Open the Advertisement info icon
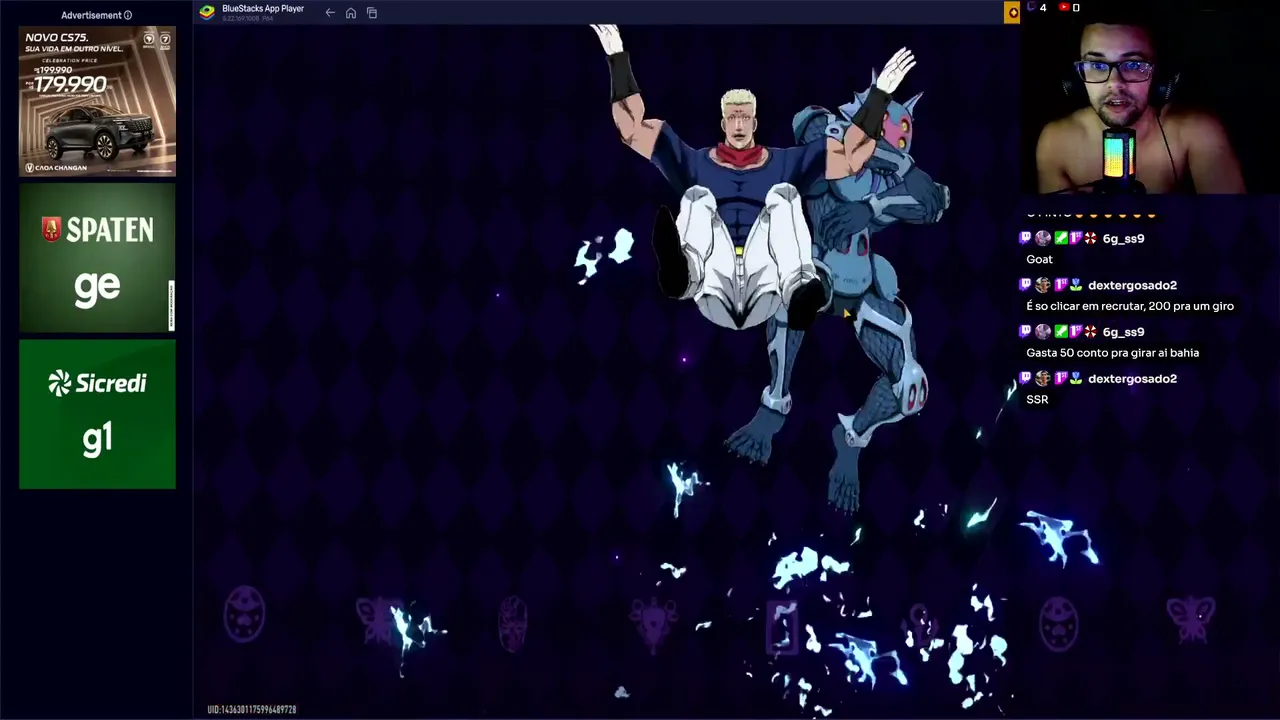This screenshot has width=1280, height=720. click(128, 15)
